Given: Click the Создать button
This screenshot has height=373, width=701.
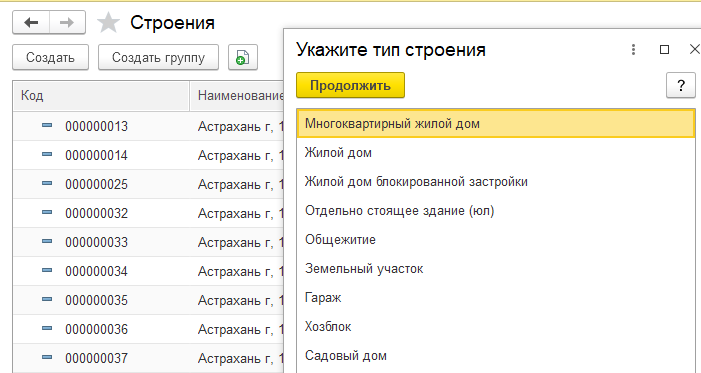Looking at the screenshot, I should (x=51, y=57).
